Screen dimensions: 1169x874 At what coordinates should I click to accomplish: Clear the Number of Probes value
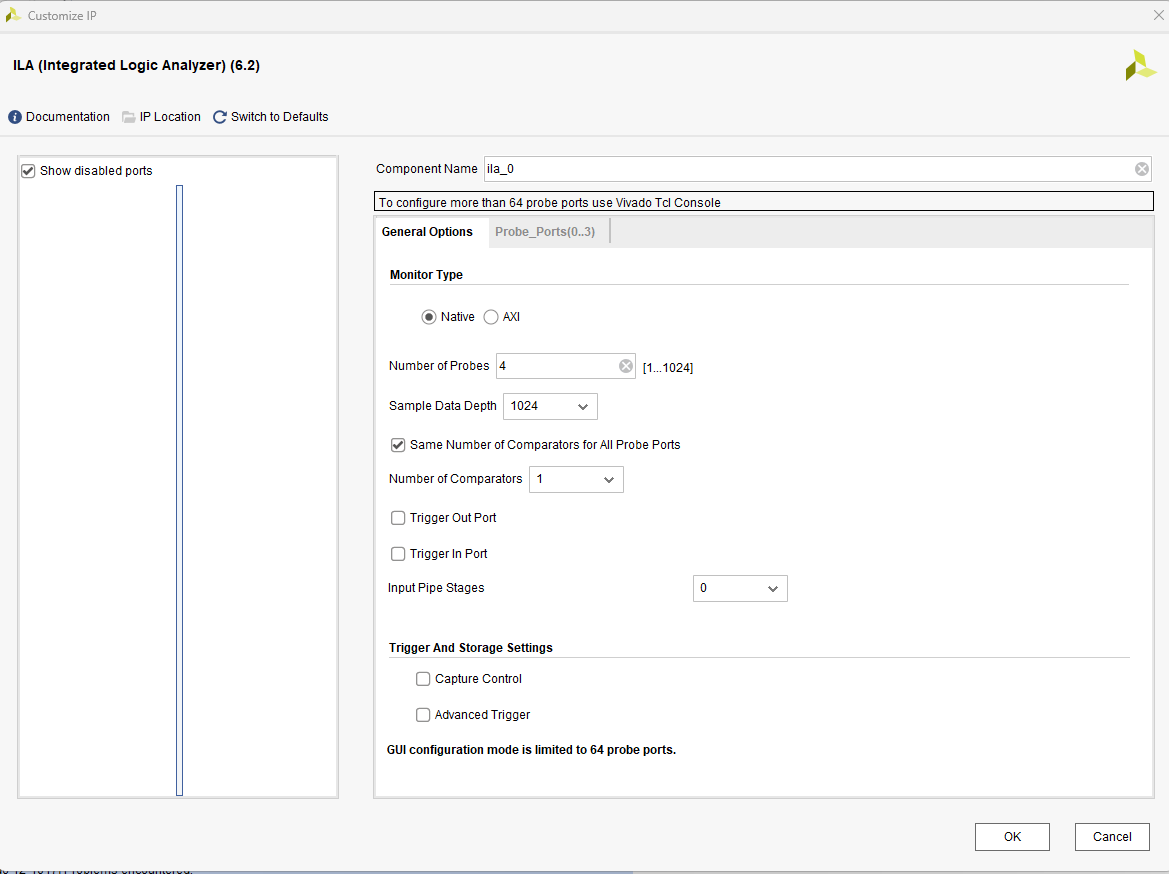pos(626,366)
